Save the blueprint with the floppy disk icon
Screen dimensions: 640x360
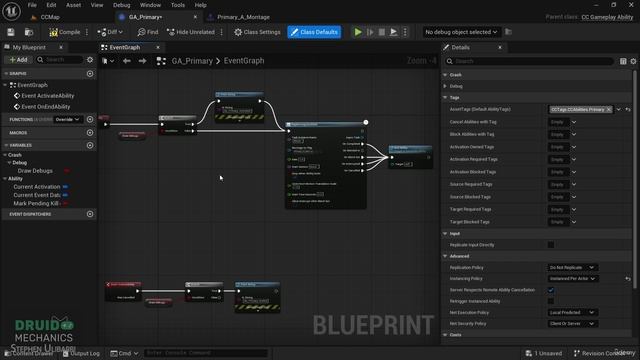click(x=11, y=32)
